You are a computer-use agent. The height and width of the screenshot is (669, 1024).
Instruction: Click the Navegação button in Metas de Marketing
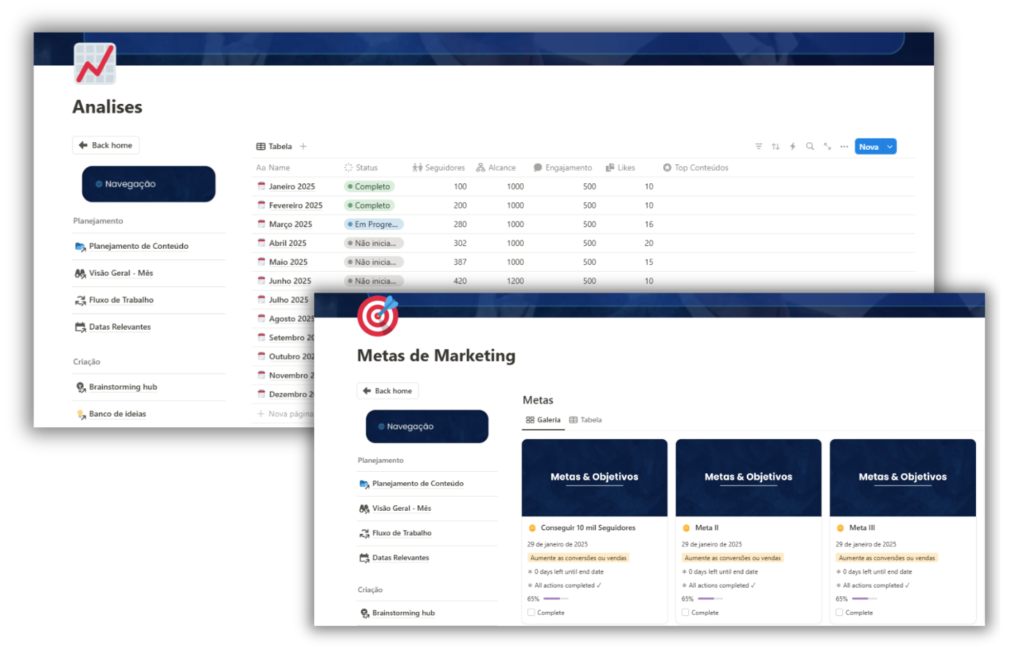[427, 427]
